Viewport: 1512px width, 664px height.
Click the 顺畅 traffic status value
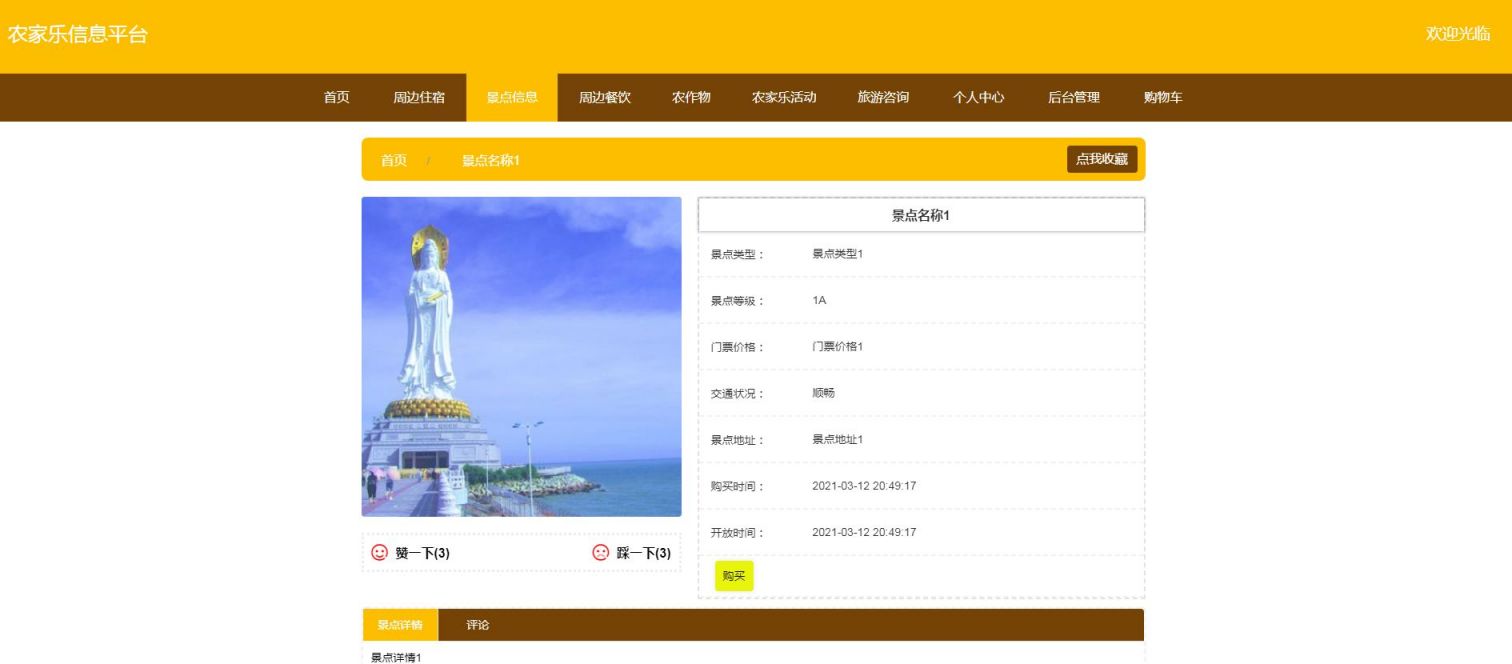[x=823, y=393]
